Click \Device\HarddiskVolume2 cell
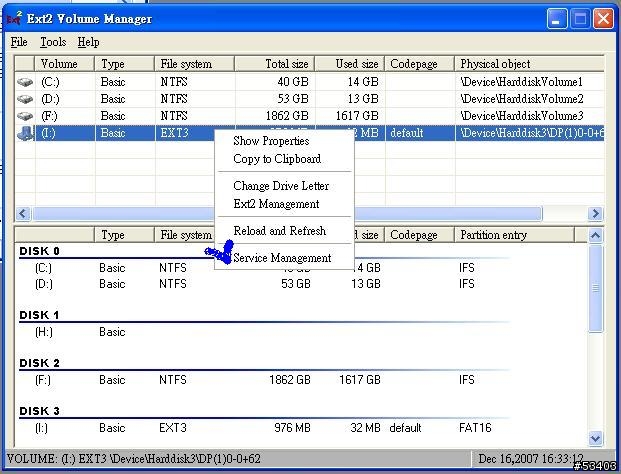Viewport: 621px width, 474px height. pos(522,99)
